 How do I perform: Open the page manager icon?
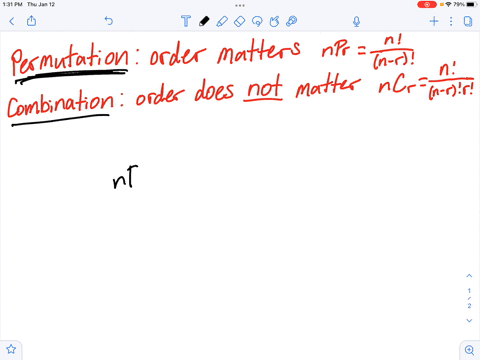(468, 21)
